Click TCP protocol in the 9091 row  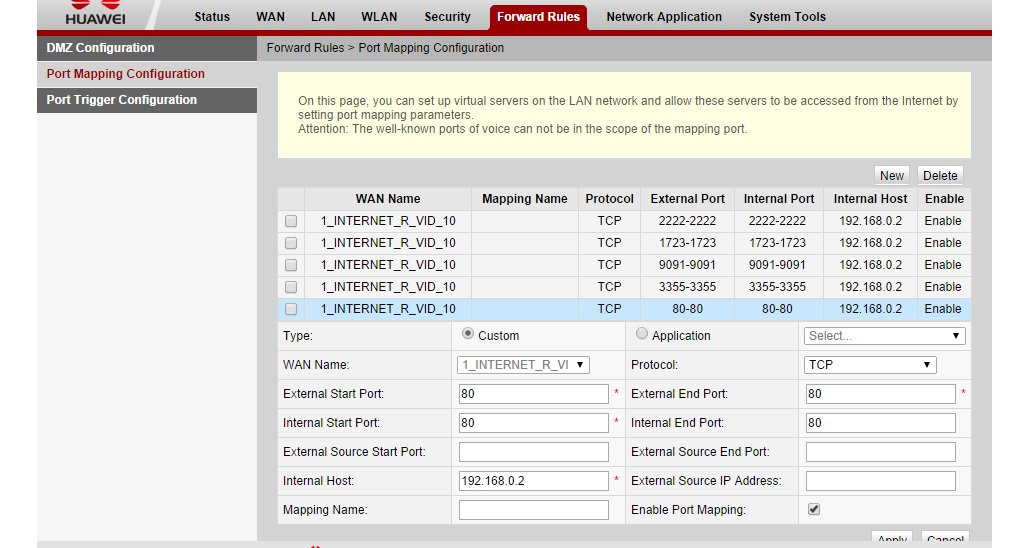[x=609, y=265]
